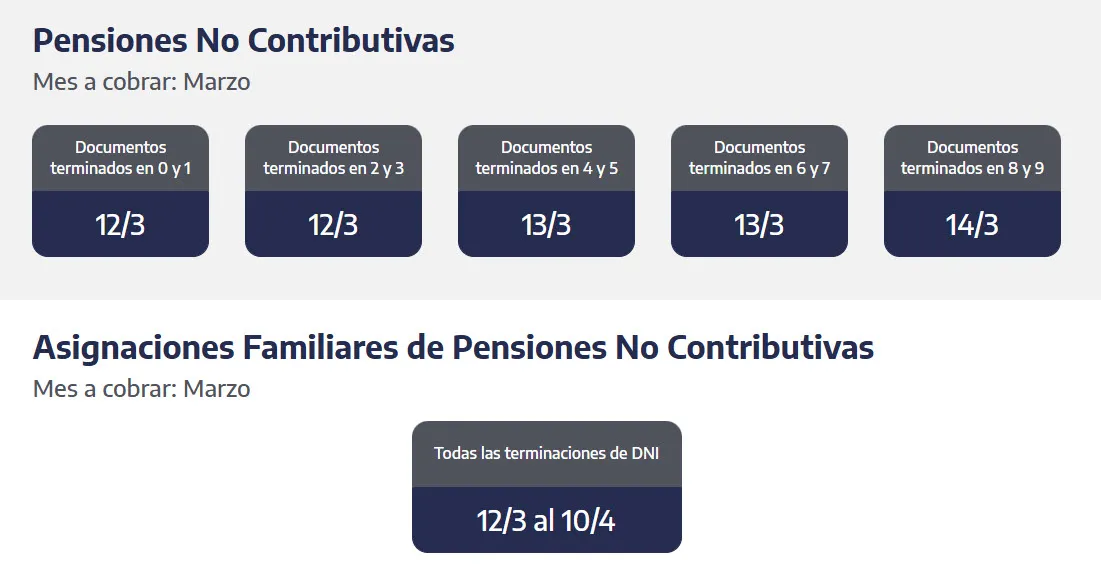Click the 'Documentos terminados en 8 y 9' label
The height and width of the screenshot is (573, 1101).
pyautogui.click(x=972, y=158)
